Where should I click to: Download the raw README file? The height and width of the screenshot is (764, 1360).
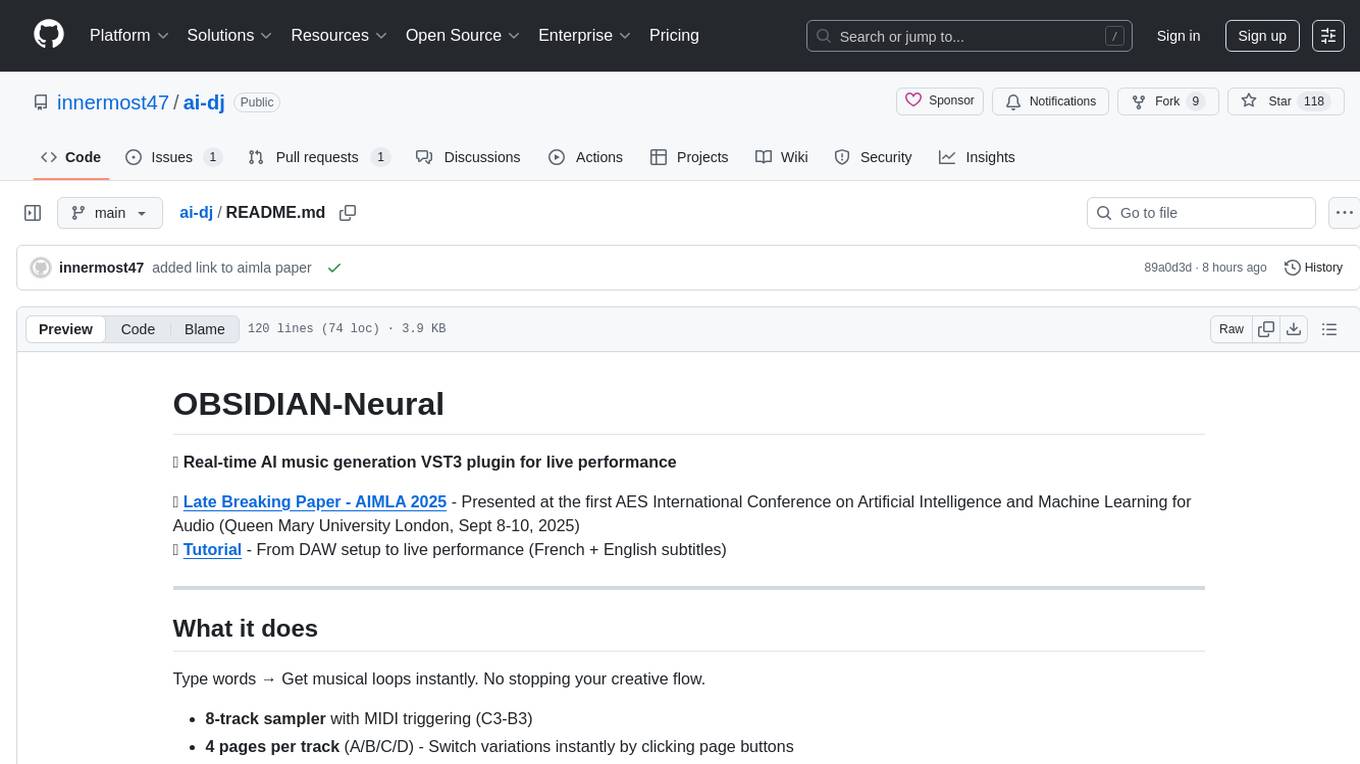coord(1294,329)
